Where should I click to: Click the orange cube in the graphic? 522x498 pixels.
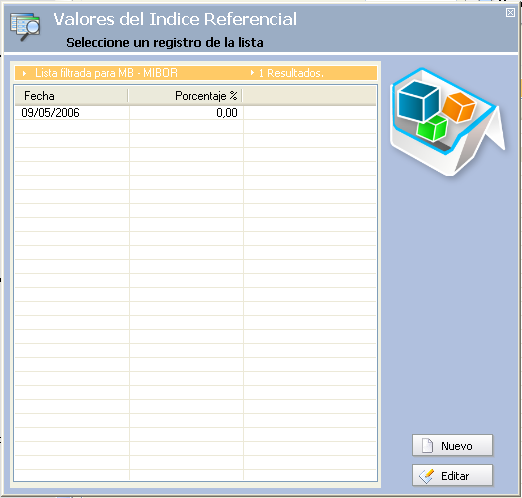point(459,107)
